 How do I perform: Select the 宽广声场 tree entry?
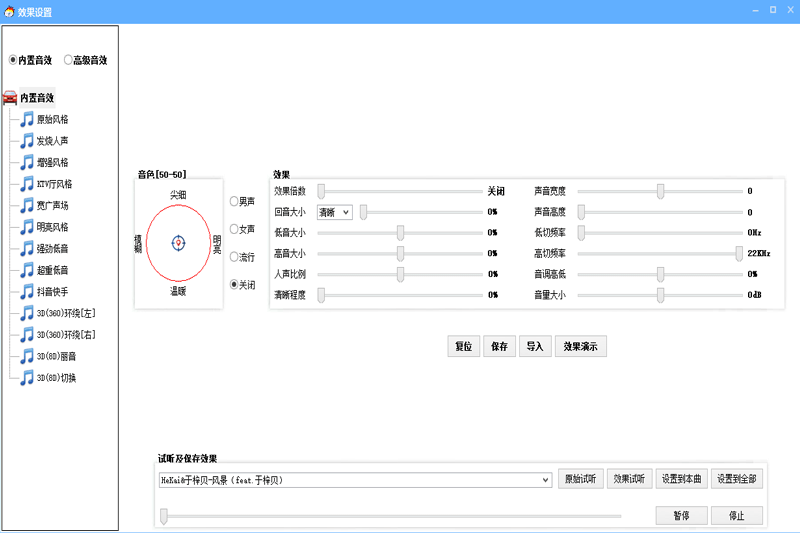[52, 206]
